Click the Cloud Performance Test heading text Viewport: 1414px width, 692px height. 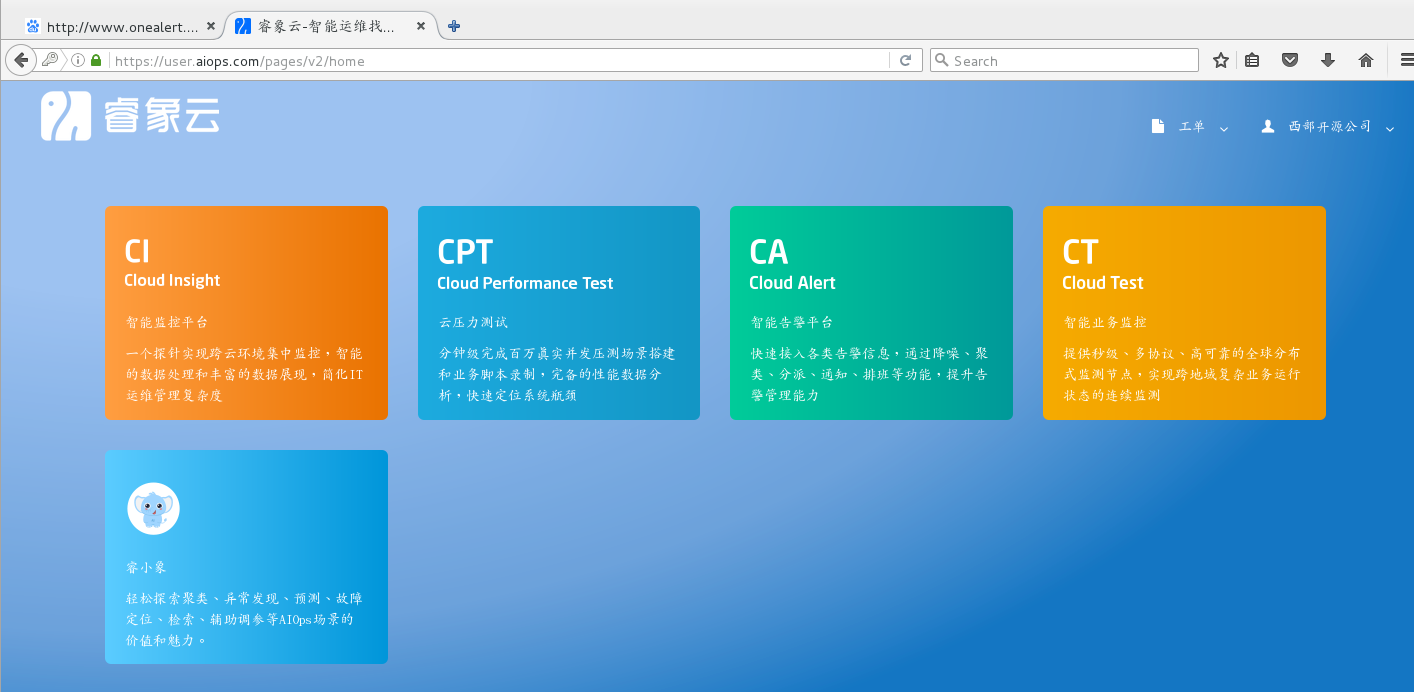525,283
